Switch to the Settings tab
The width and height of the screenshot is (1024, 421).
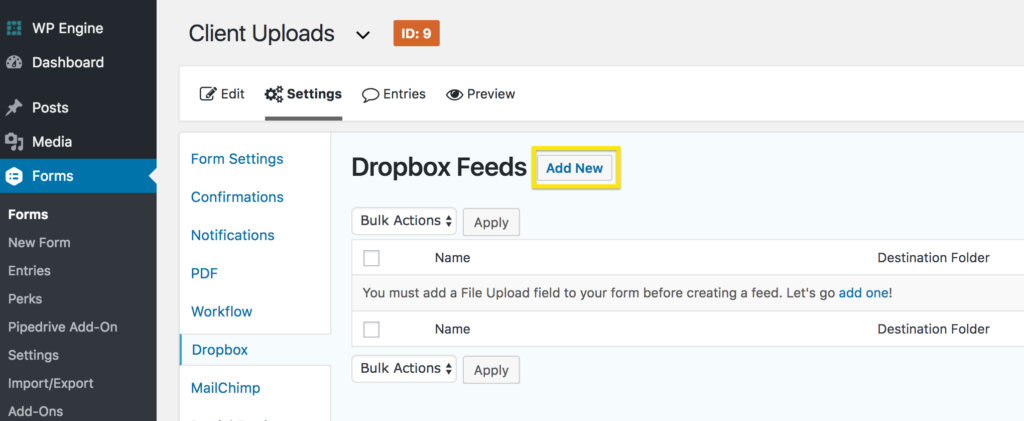[303, 94]
